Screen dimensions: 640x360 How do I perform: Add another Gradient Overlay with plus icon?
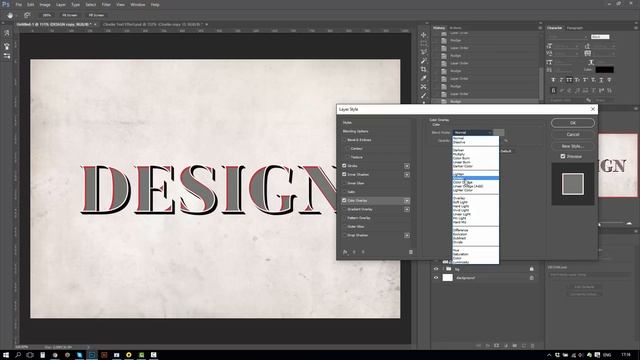click(407, 209)
